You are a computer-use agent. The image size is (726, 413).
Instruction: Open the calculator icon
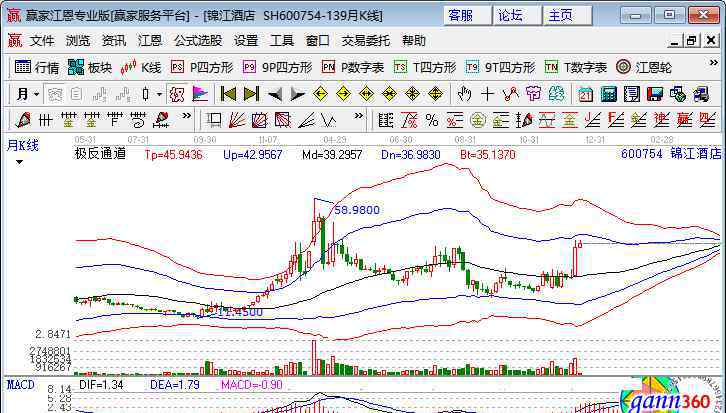tap(609, 94)
